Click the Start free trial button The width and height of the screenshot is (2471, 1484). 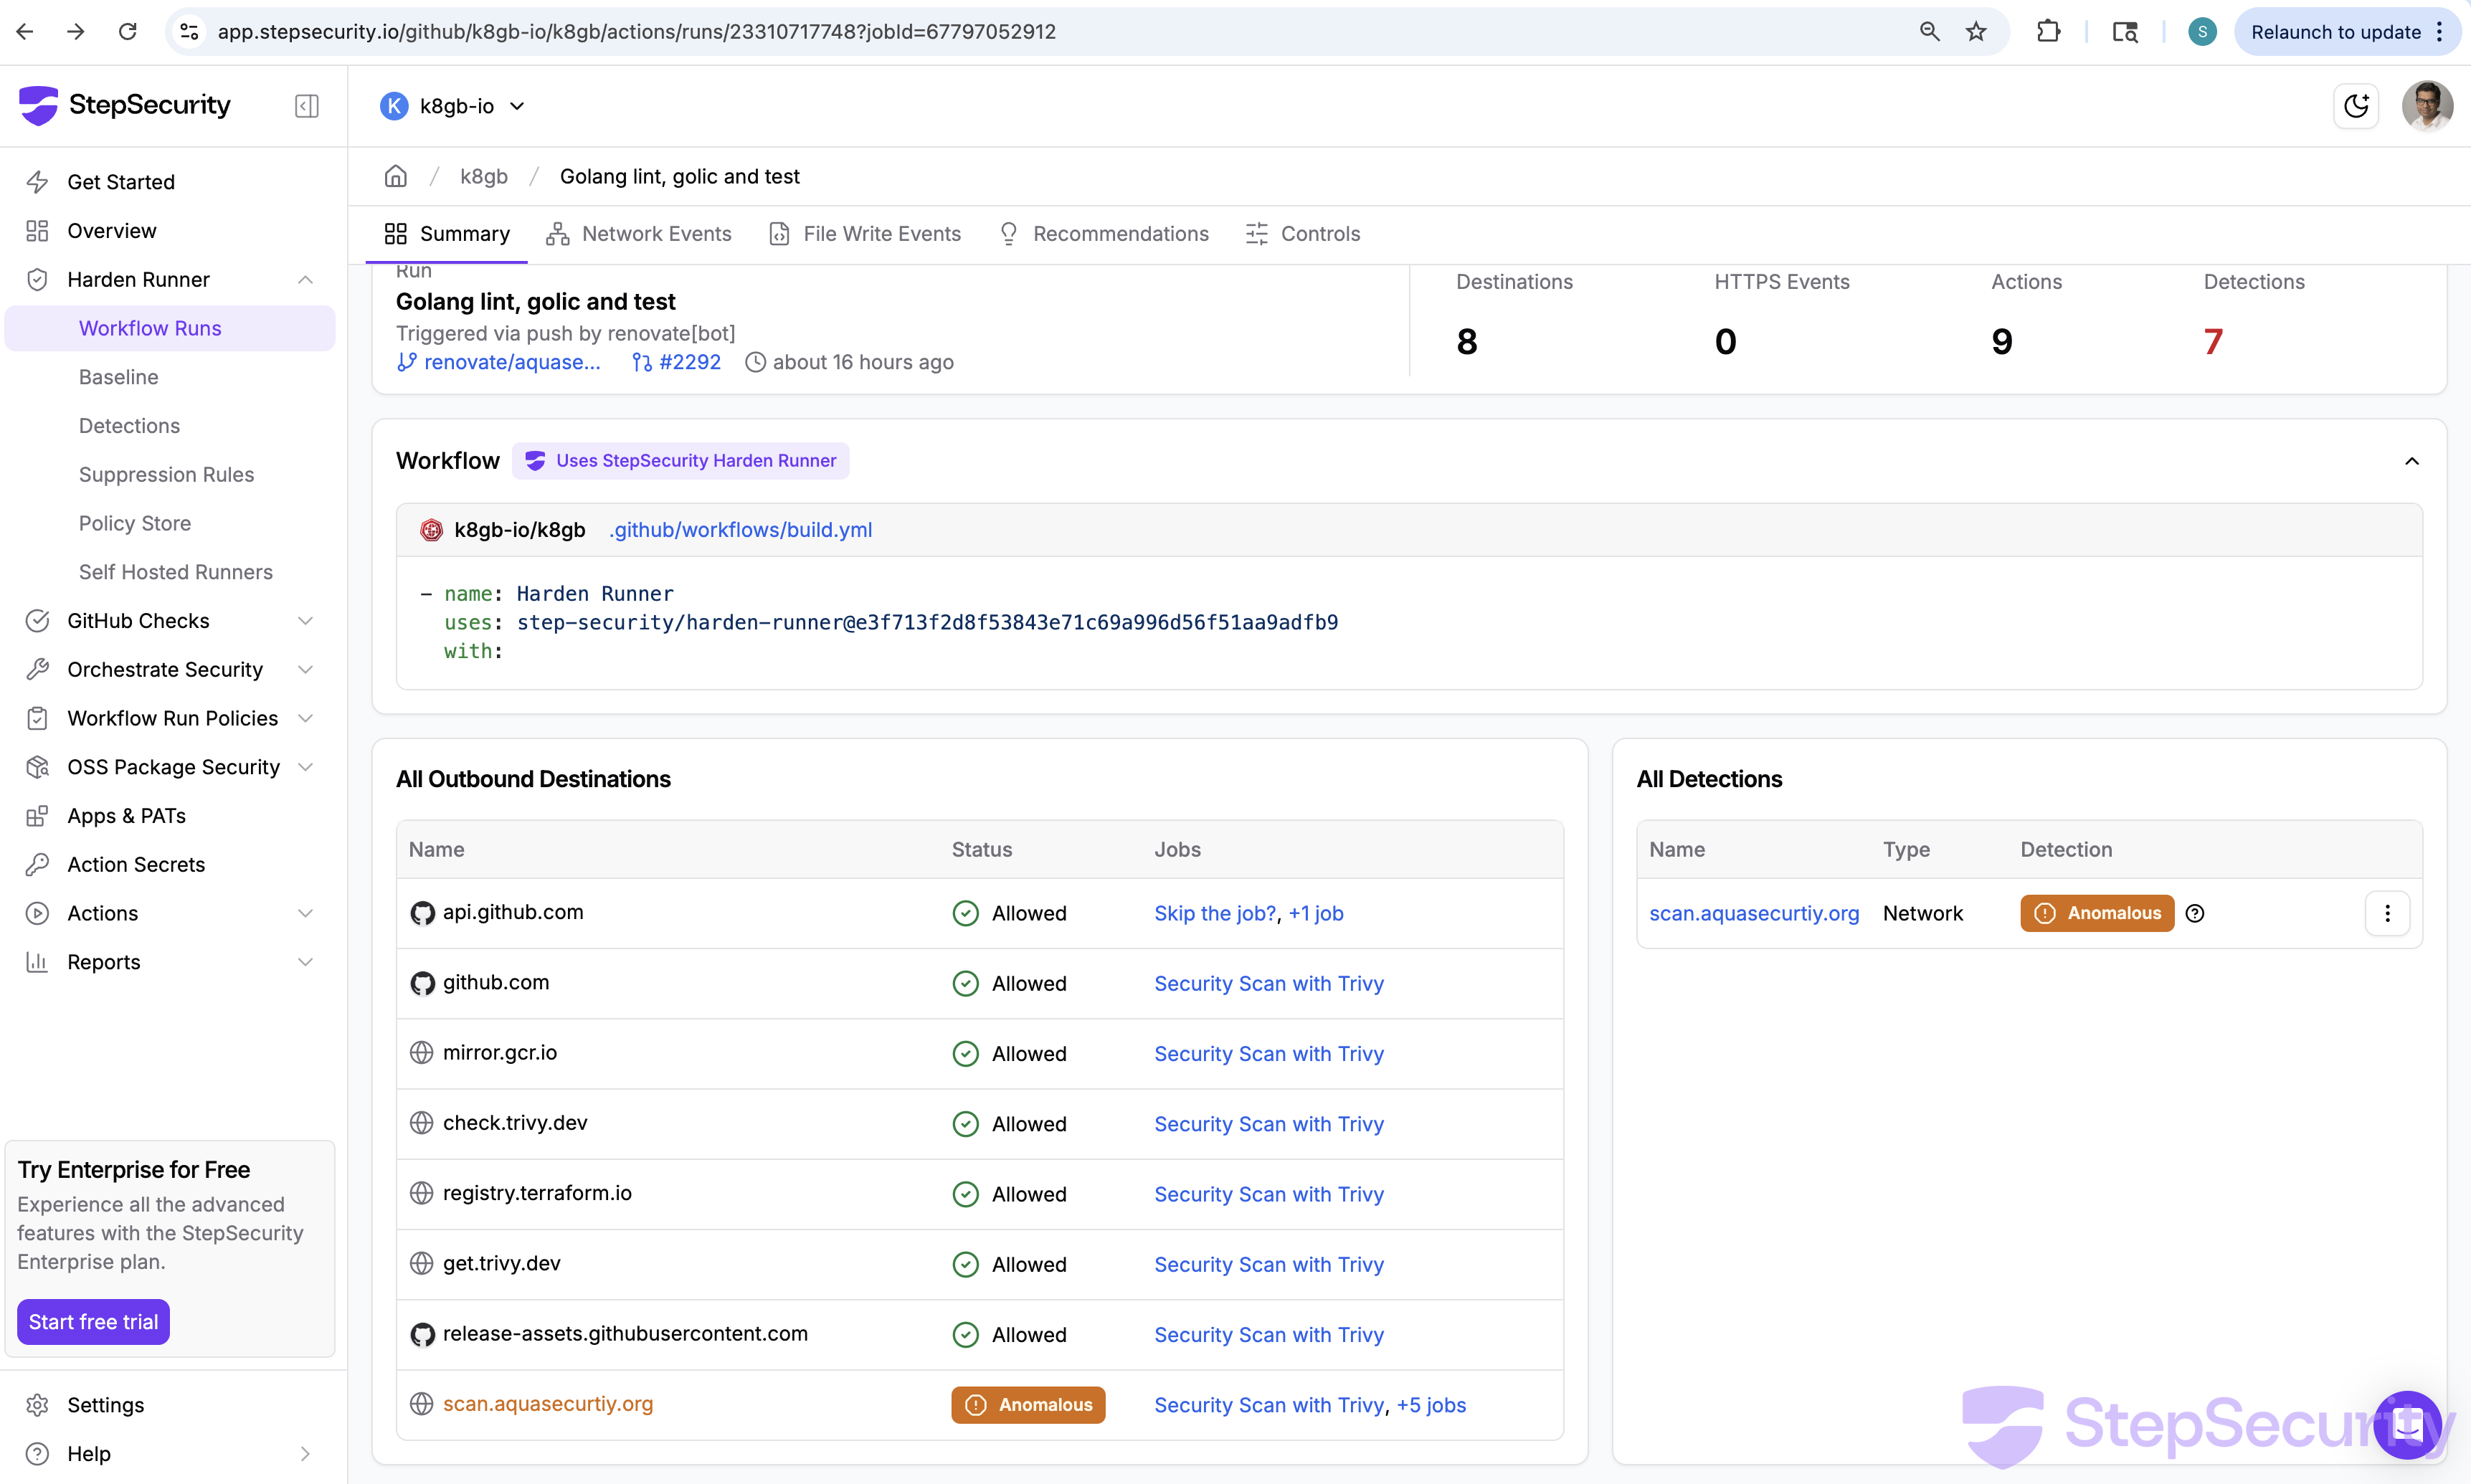(93, 1322)
